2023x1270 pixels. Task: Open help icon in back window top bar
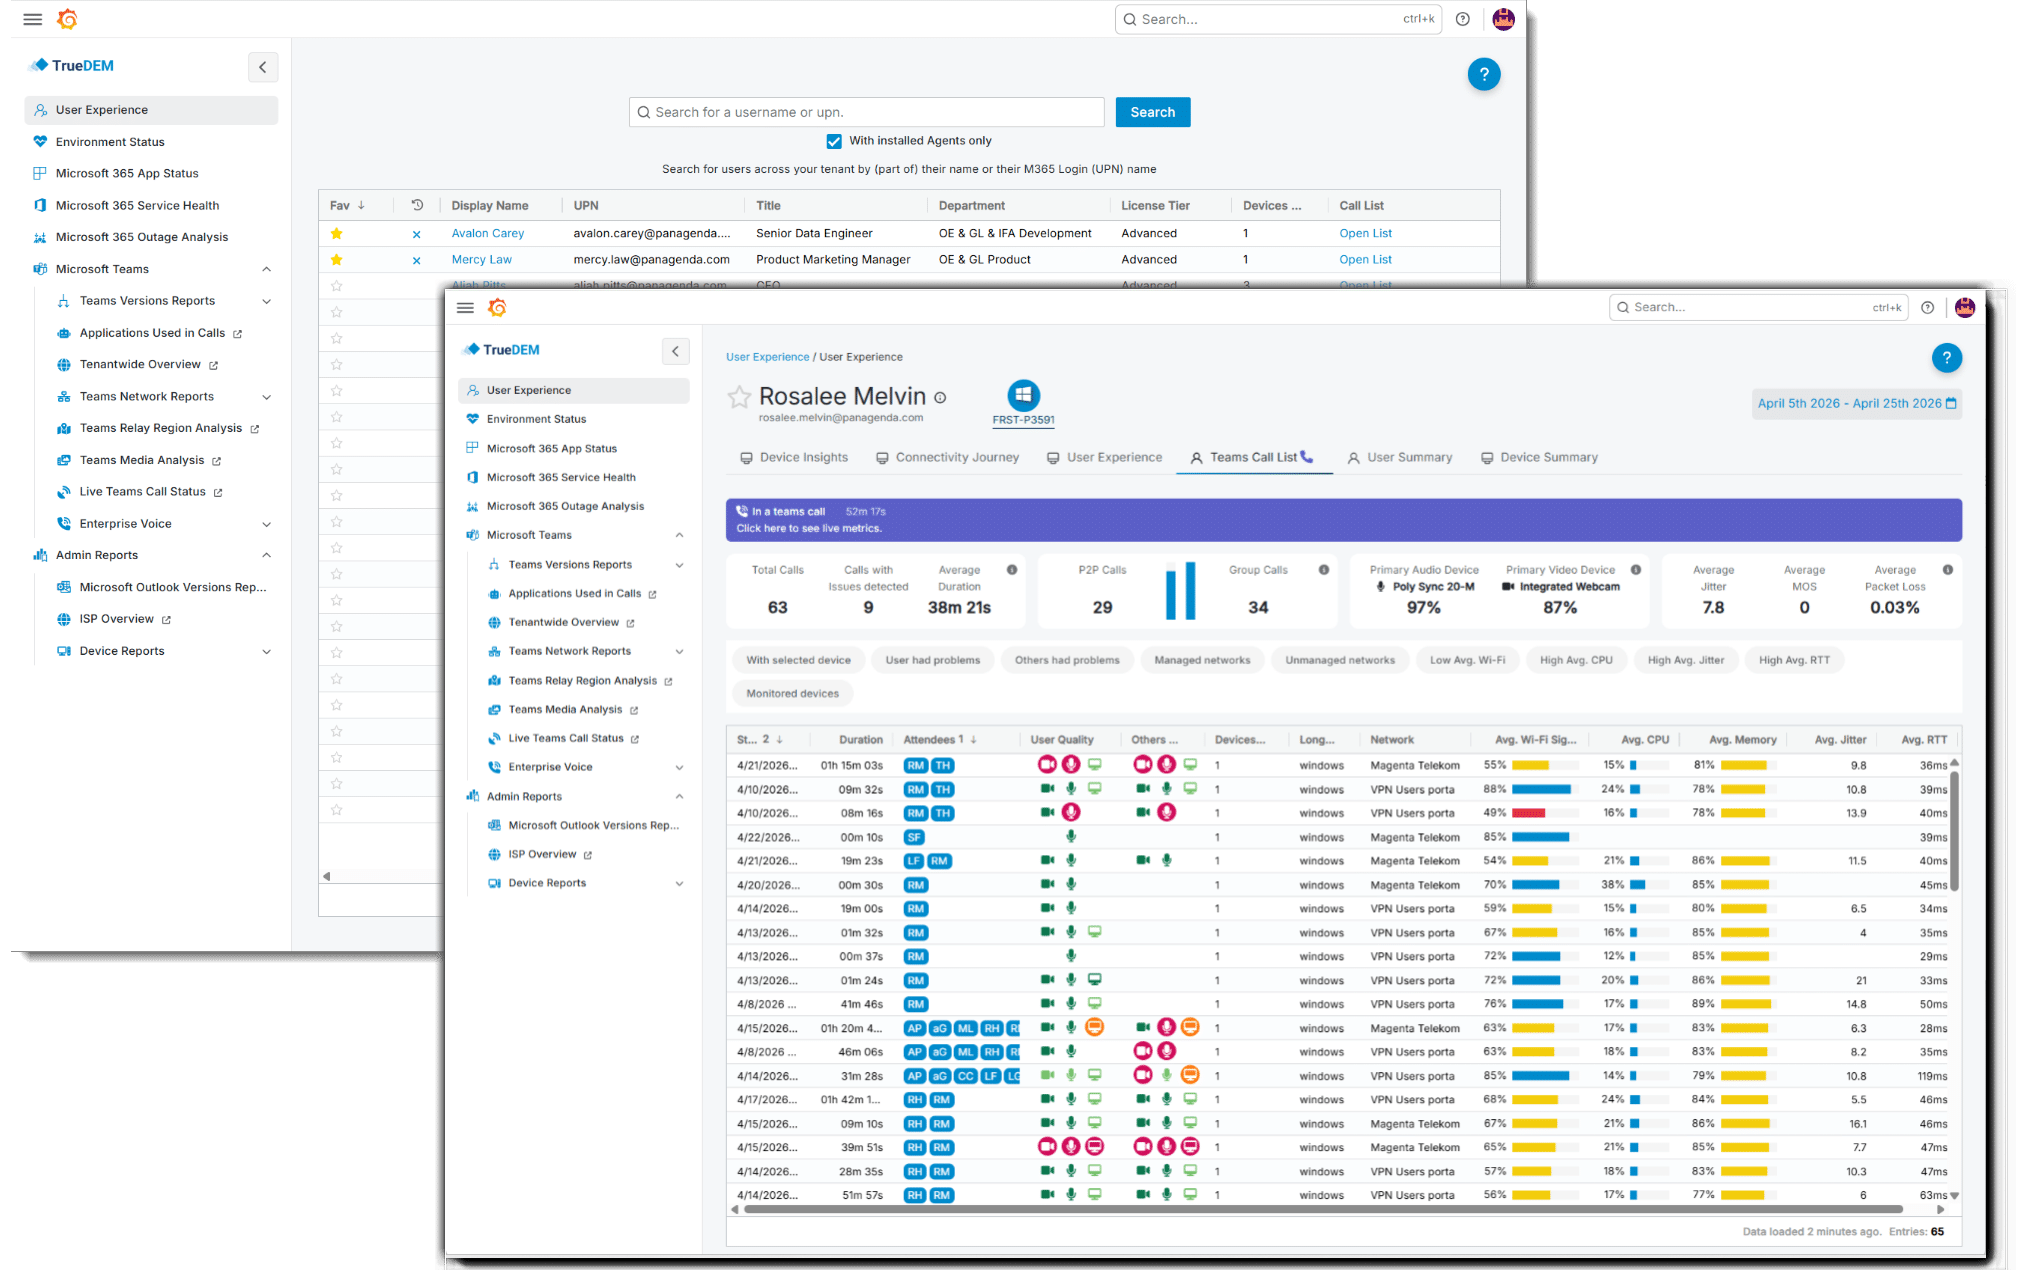click(1463, 19)
